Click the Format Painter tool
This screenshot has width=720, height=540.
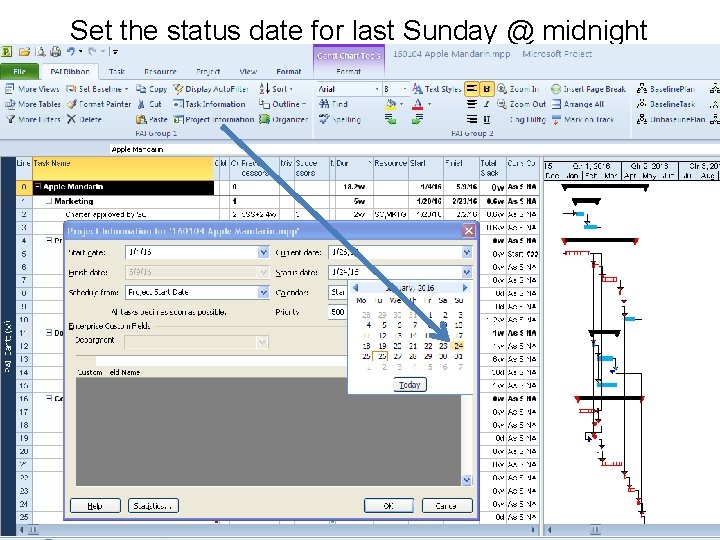pos(99,104)
